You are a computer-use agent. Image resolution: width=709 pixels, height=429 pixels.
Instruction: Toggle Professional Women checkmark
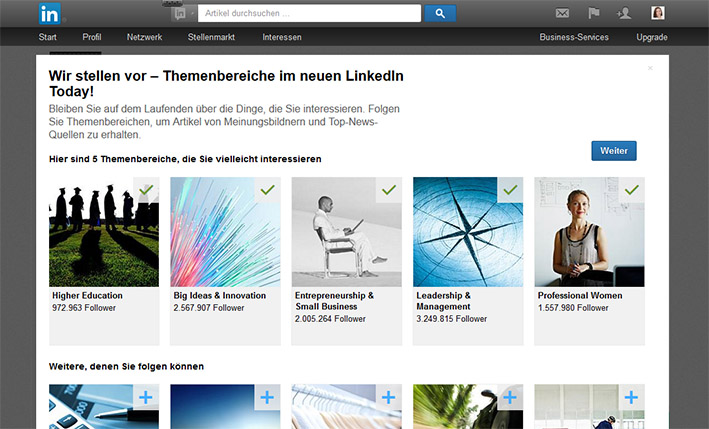point(632,190)
